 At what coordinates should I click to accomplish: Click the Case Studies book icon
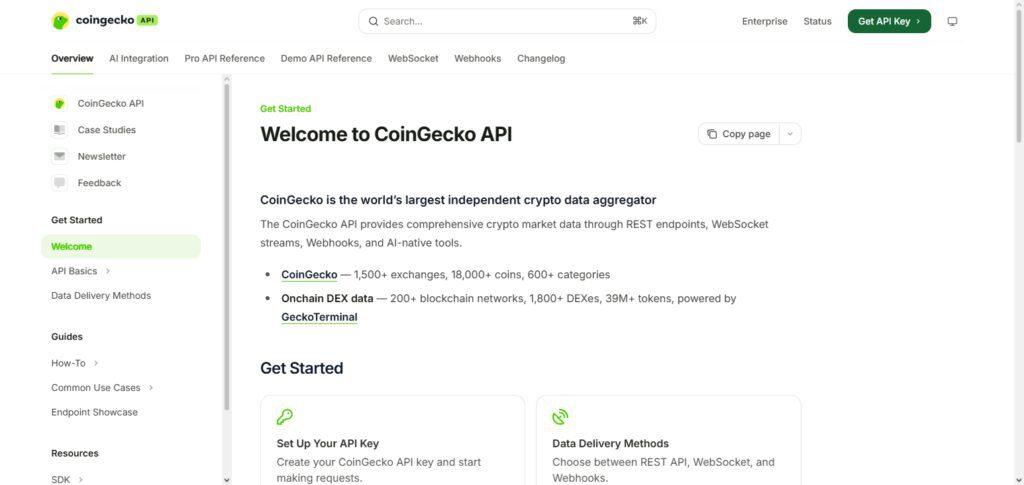59,130
